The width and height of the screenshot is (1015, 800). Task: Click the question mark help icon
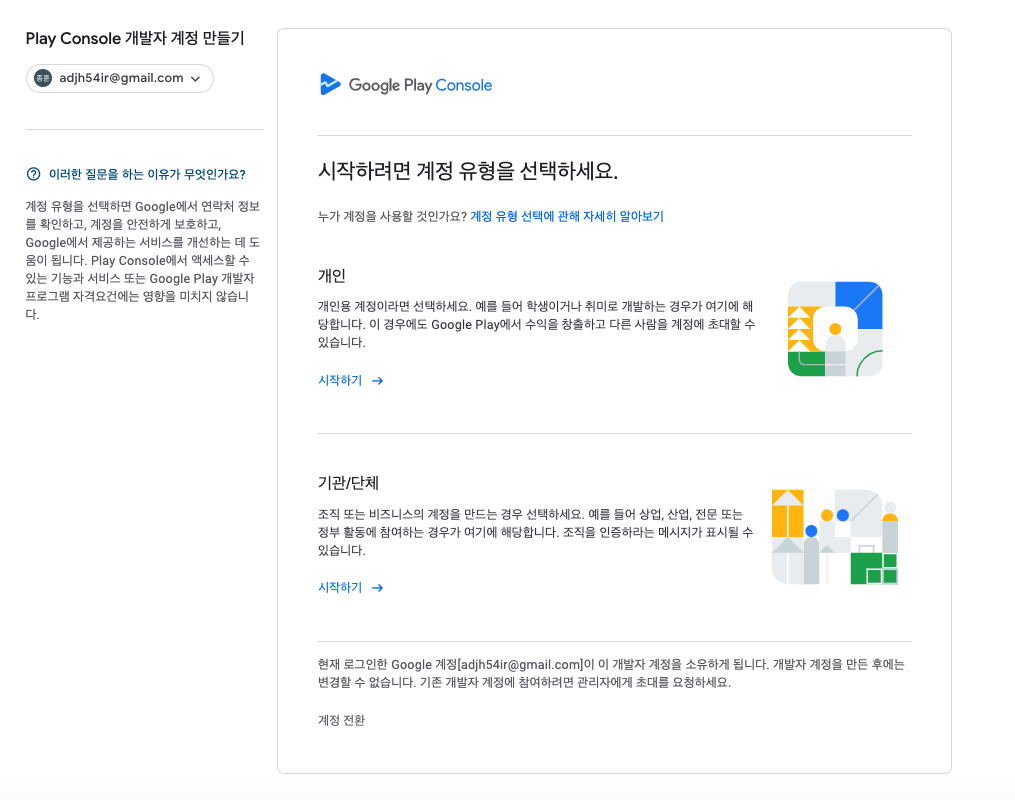pyautogui.click(x=33, y=174)
